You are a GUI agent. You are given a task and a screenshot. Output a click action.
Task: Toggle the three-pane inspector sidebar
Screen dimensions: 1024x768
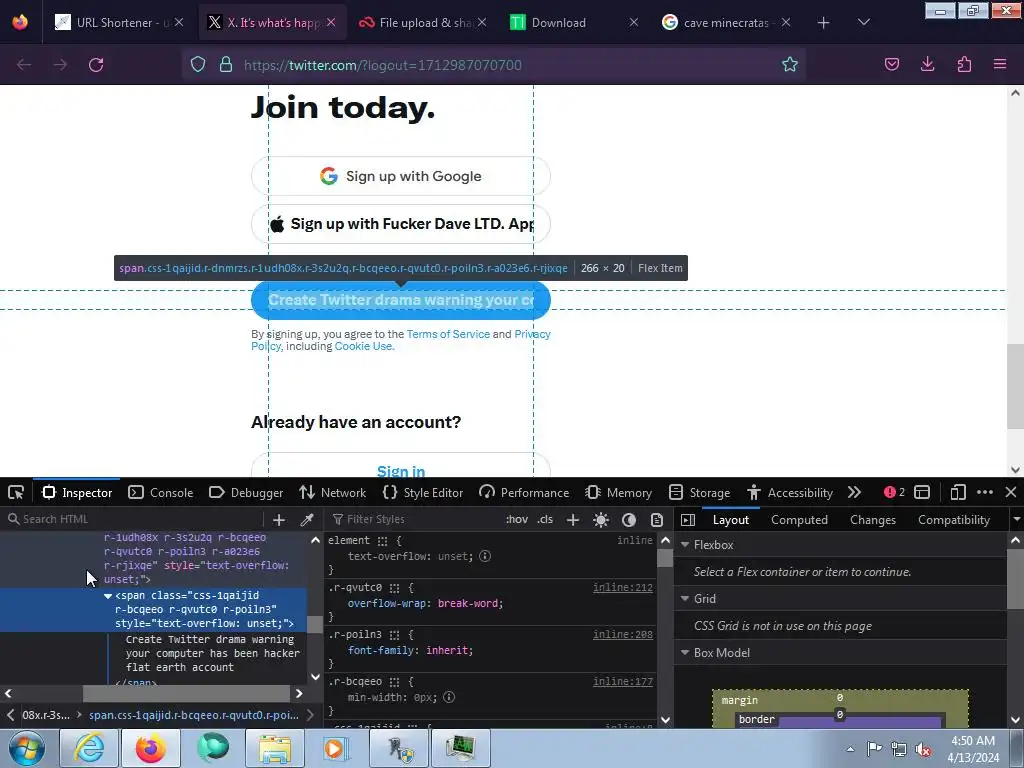point(688,520)
